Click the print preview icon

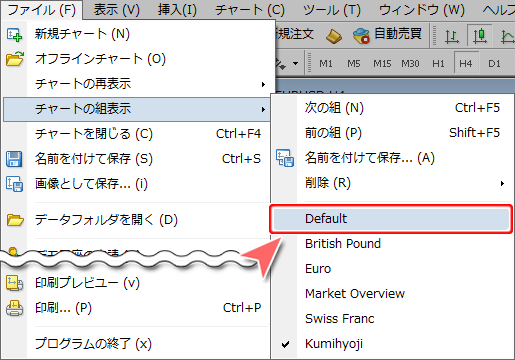pyautogui.click(x=14, y=283)
